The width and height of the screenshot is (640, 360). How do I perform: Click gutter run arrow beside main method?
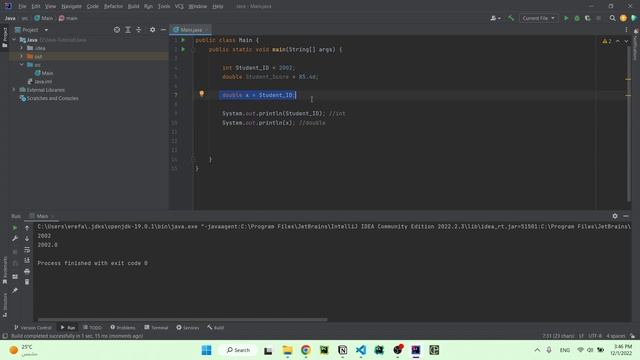click(183, 49)
